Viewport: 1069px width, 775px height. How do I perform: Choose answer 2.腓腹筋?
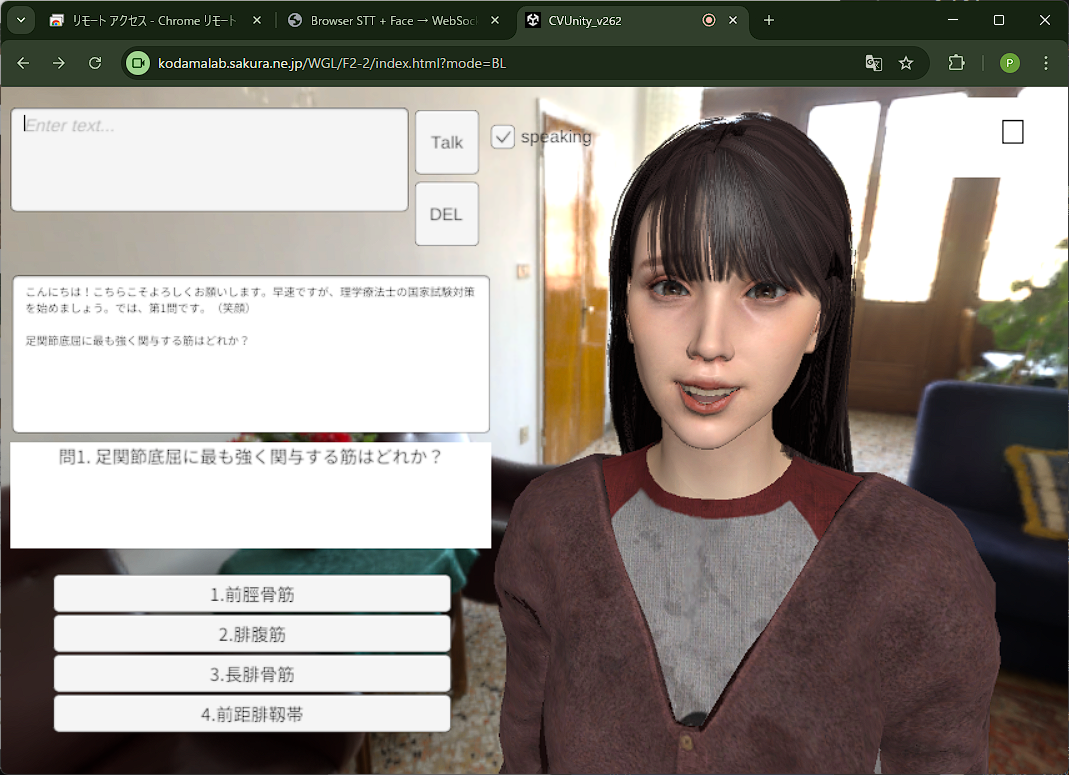[252, 634]
